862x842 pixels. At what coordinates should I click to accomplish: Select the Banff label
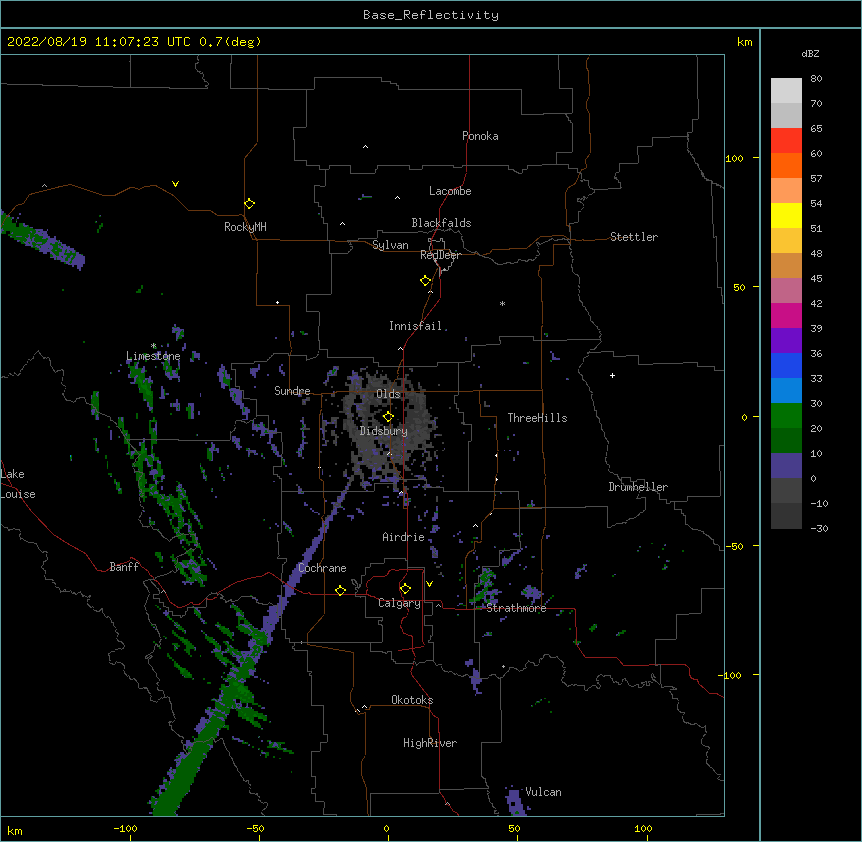(x=124, y=567)
